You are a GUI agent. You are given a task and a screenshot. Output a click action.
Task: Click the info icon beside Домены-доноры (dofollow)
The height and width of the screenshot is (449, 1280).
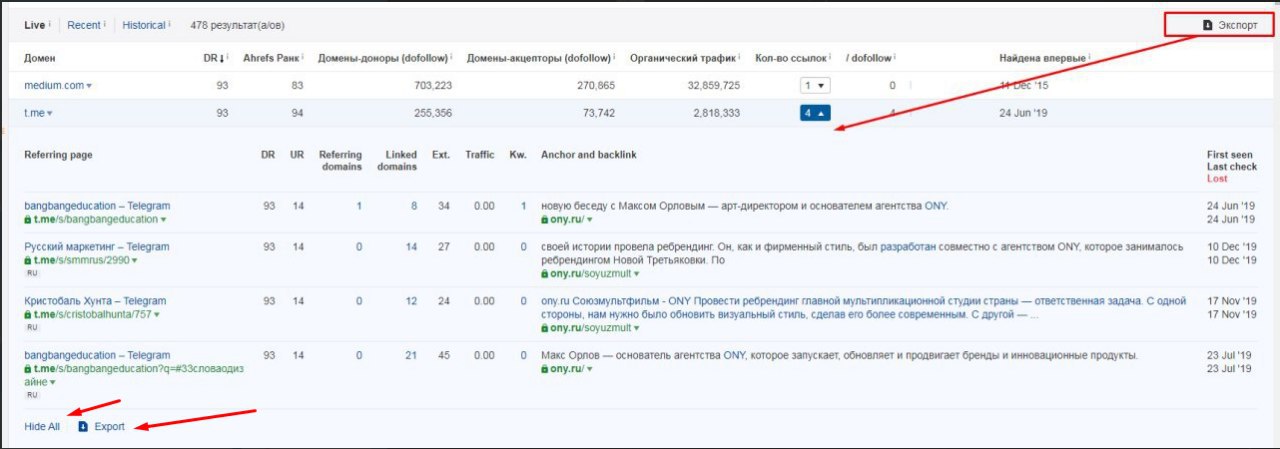(452, 57)
